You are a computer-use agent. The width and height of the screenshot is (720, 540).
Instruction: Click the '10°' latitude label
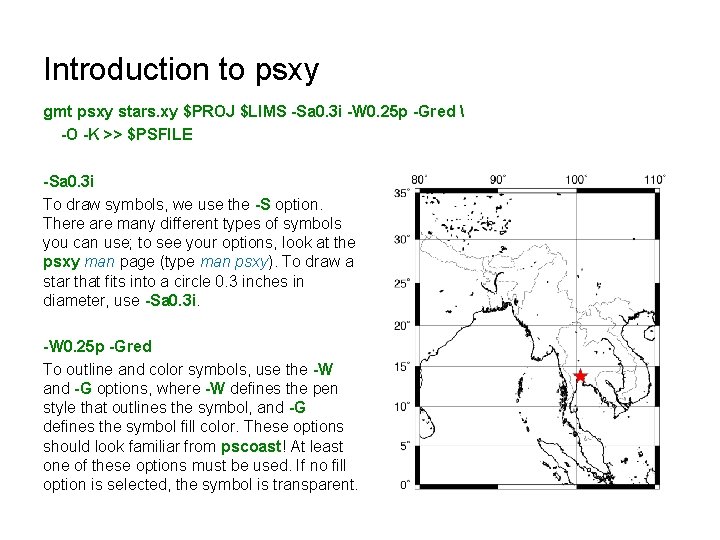pyautogui.click(x=402, y=406)
